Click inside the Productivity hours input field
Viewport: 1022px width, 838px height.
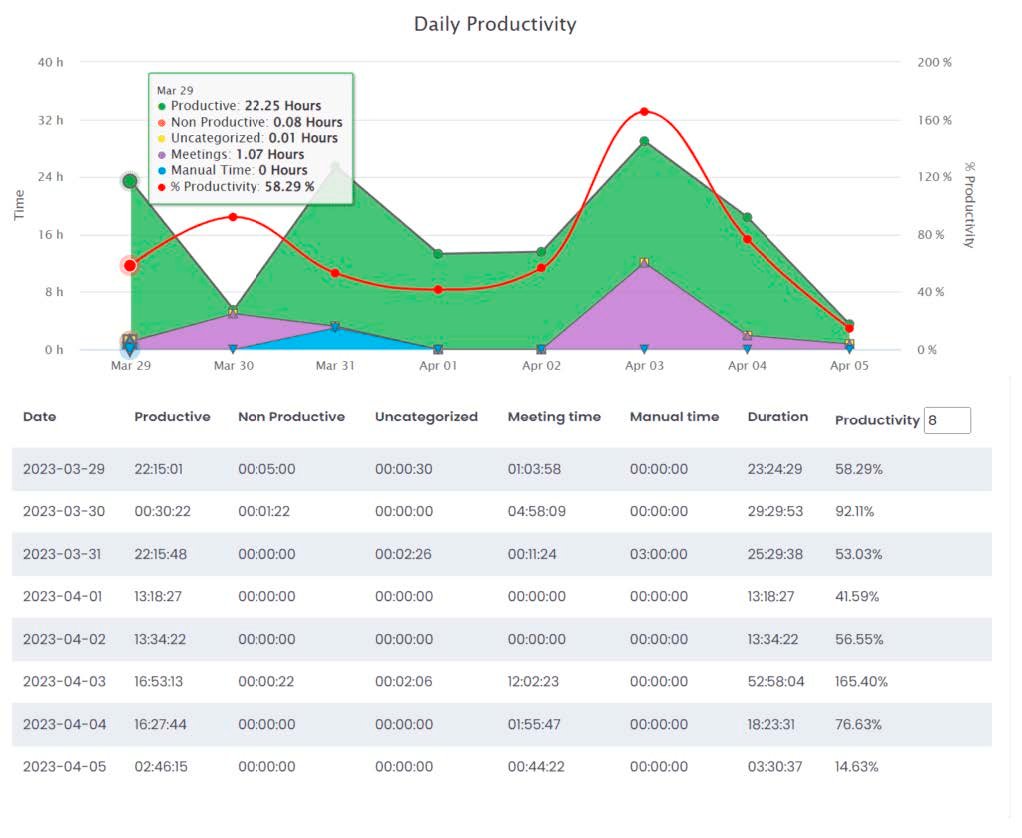pyautogui.click(x=947, y=420)
